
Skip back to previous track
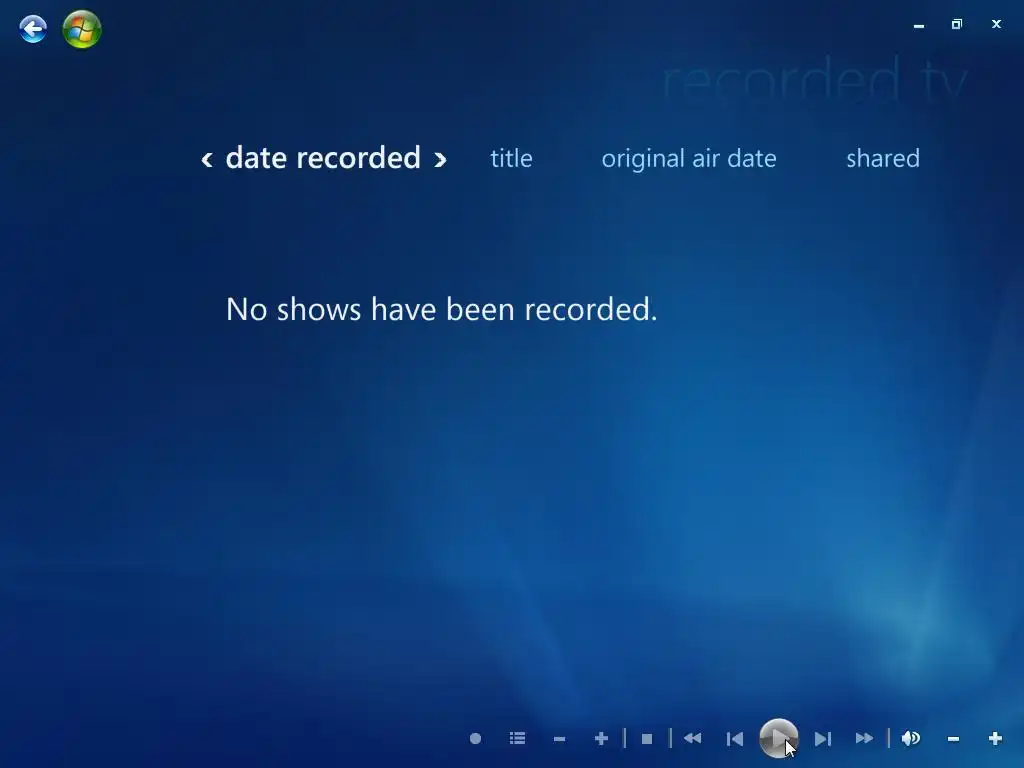[735, 739]
